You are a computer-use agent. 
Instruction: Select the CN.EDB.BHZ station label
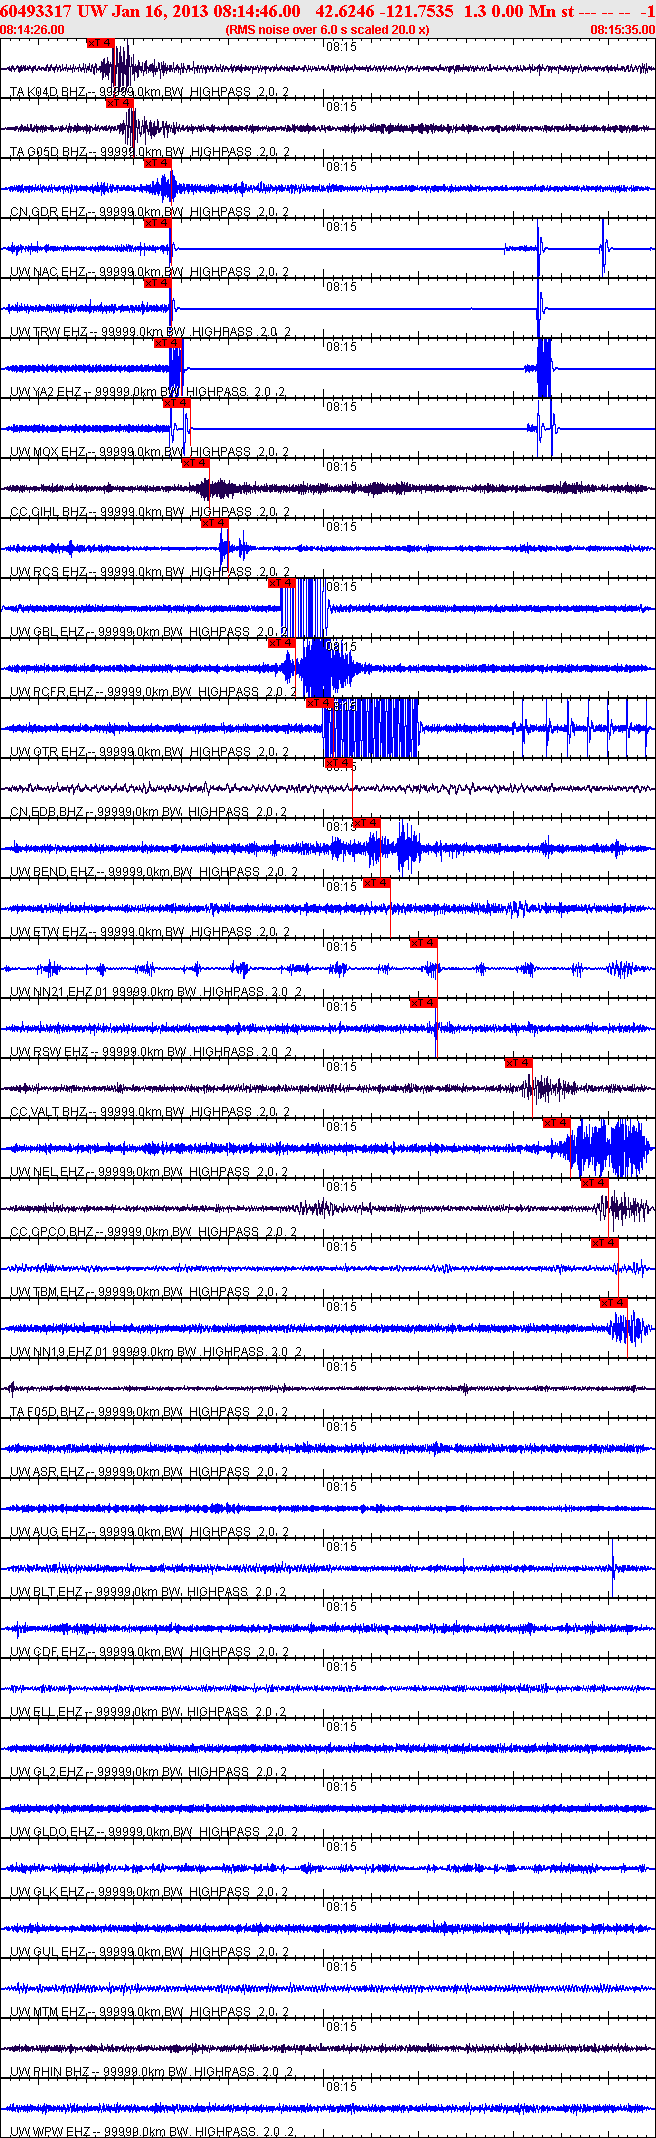(x=149, y=812)
